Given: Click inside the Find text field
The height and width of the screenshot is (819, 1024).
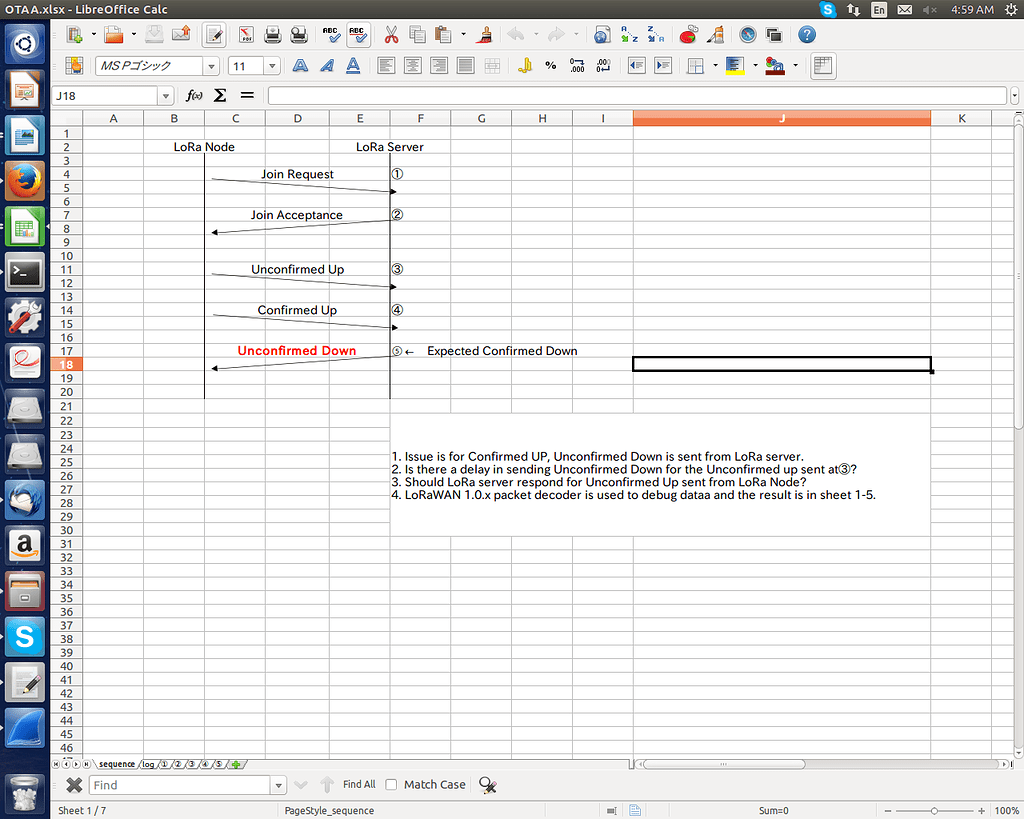Looking at the screenshot, I should pyautogui.click(x=178, y=785).
